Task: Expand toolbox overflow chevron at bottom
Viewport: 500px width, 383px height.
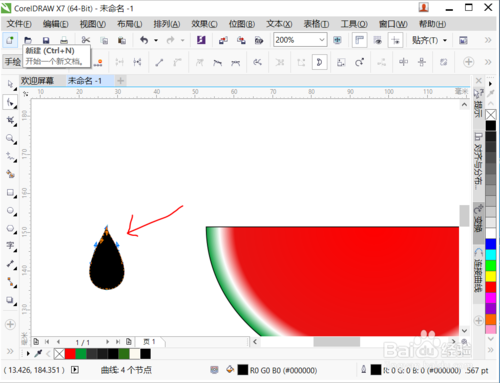Action: (10, 351)
